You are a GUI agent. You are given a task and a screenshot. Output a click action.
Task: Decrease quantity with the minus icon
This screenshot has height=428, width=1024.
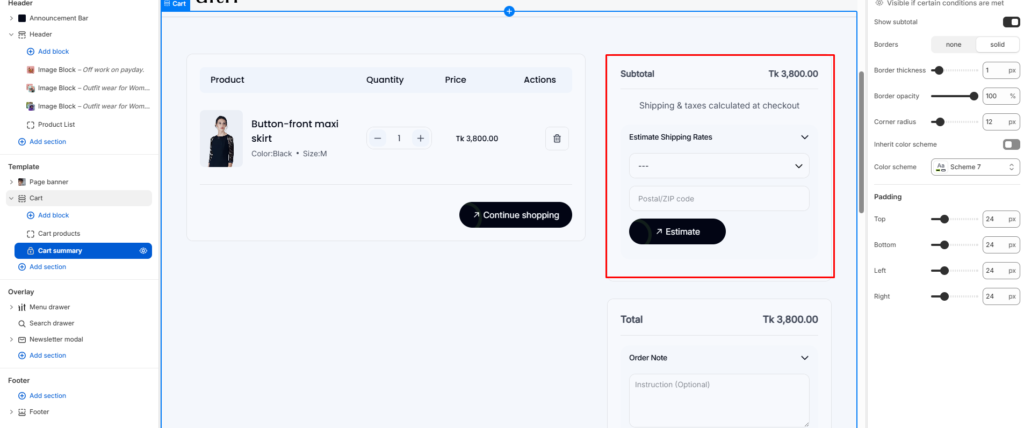tap(377, 139)
